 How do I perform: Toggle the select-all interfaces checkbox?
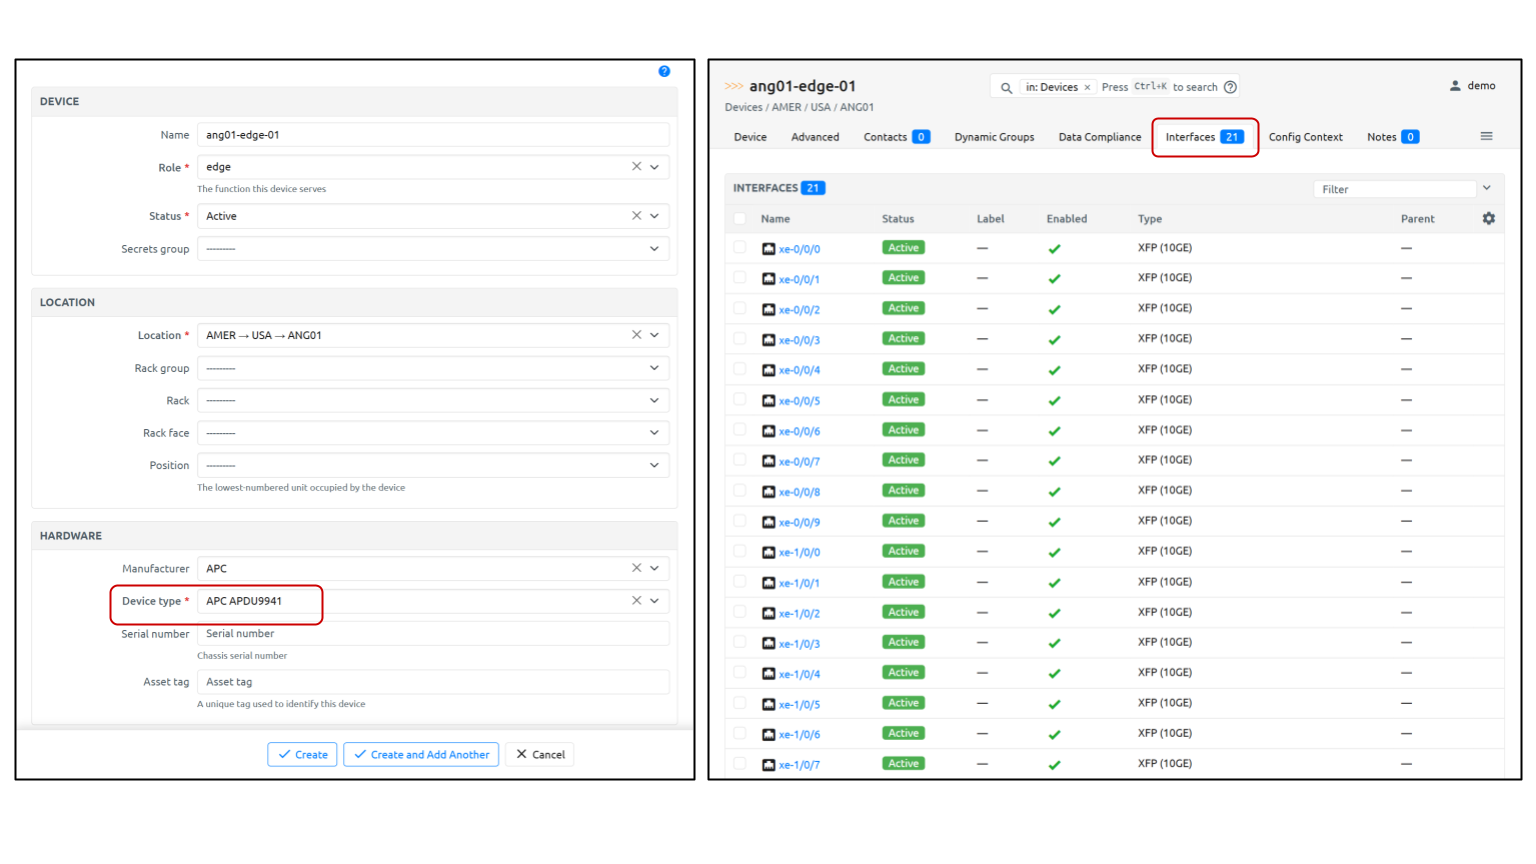[740, 218]
